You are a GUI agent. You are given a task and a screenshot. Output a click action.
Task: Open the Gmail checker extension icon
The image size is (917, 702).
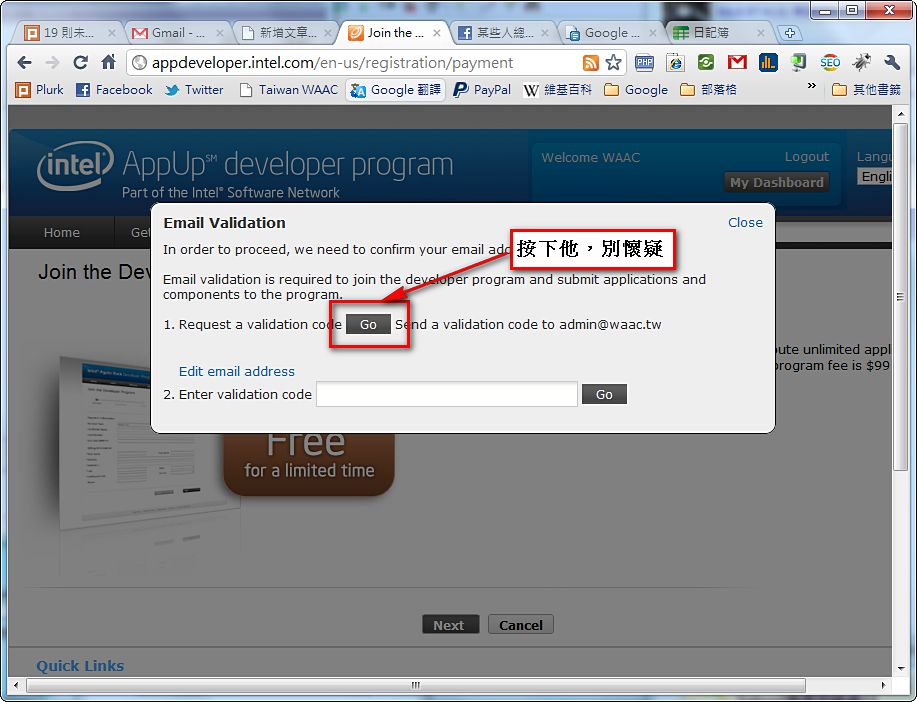click(737, 62)
